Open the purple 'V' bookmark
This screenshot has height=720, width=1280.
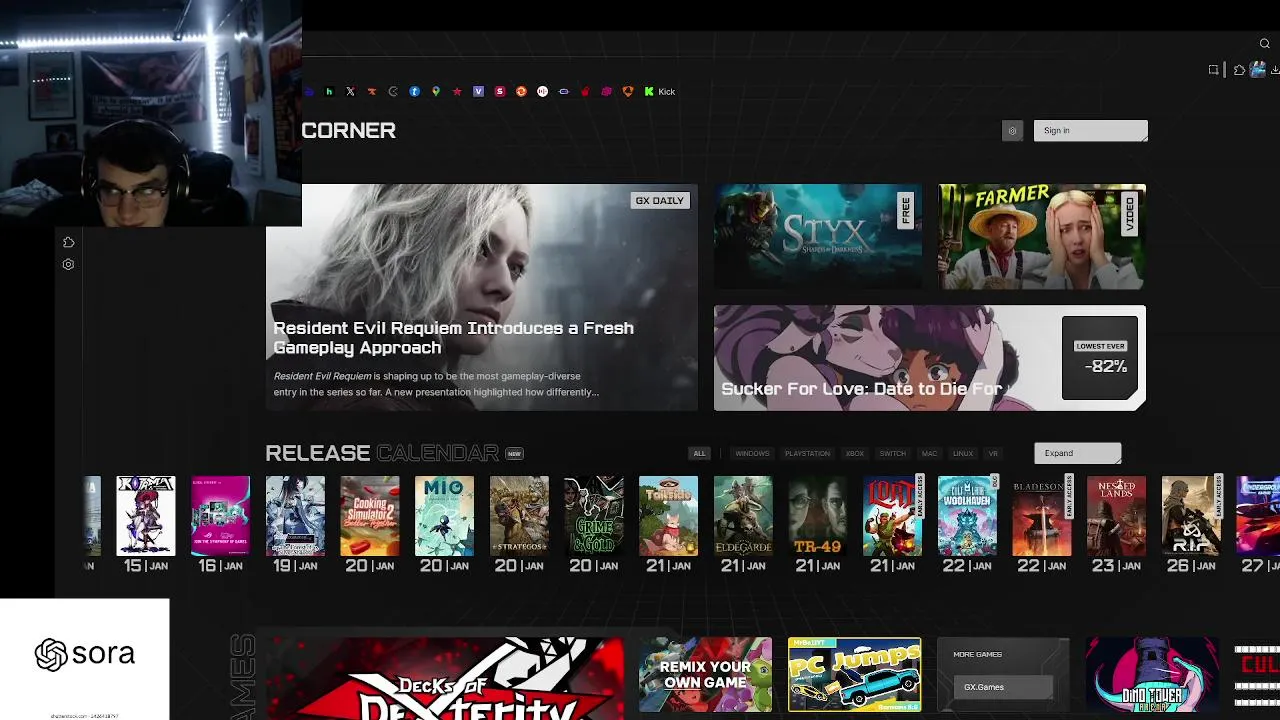478,91
